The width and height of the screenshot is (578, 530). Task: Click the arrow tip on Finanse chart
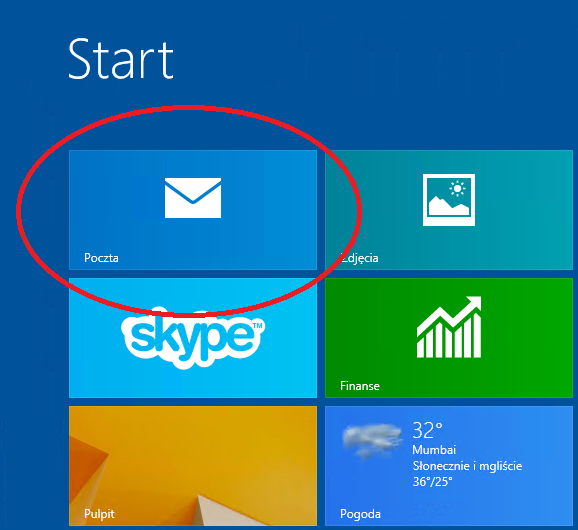[474, 303]
